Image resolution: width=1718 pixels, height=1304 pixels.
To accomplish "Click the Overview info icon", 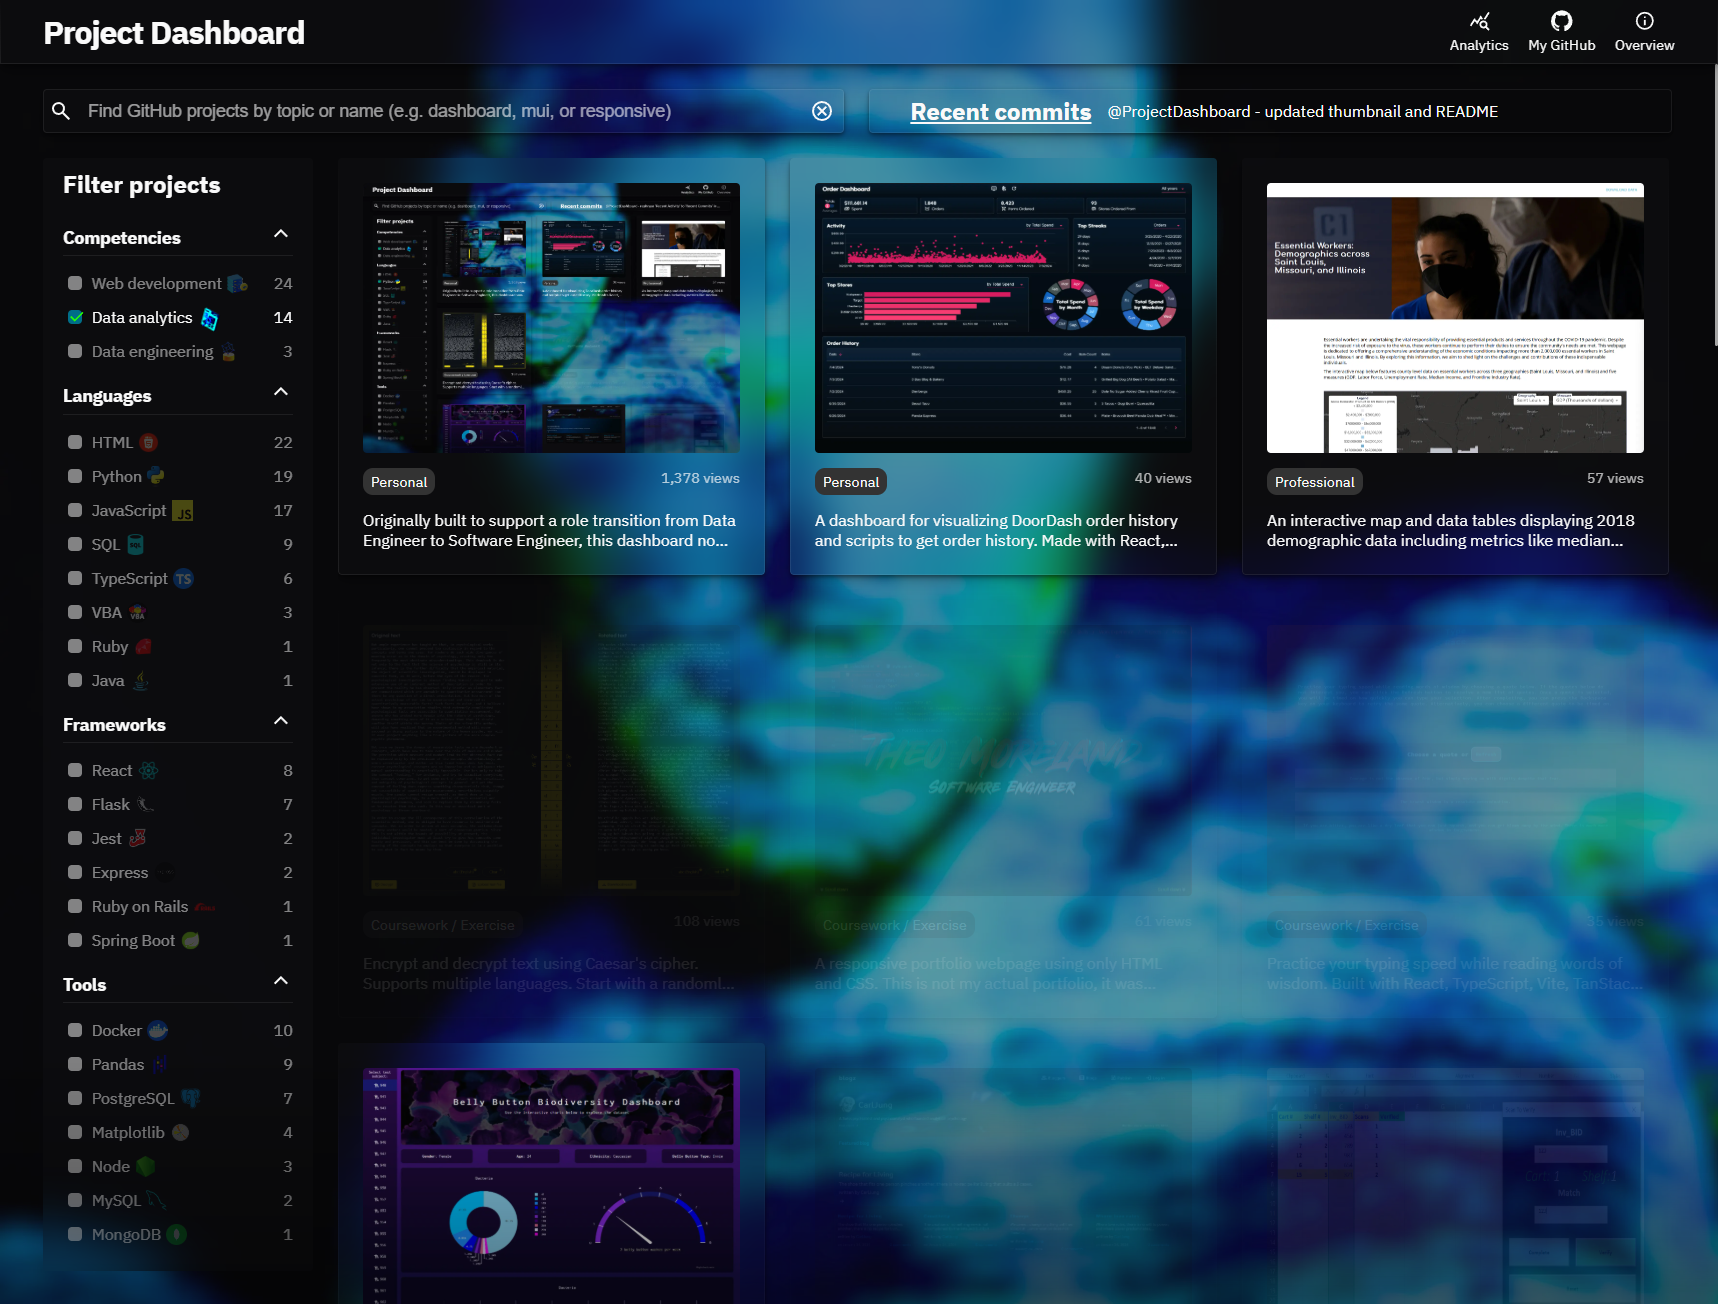I will click(x=1644, y=21).
